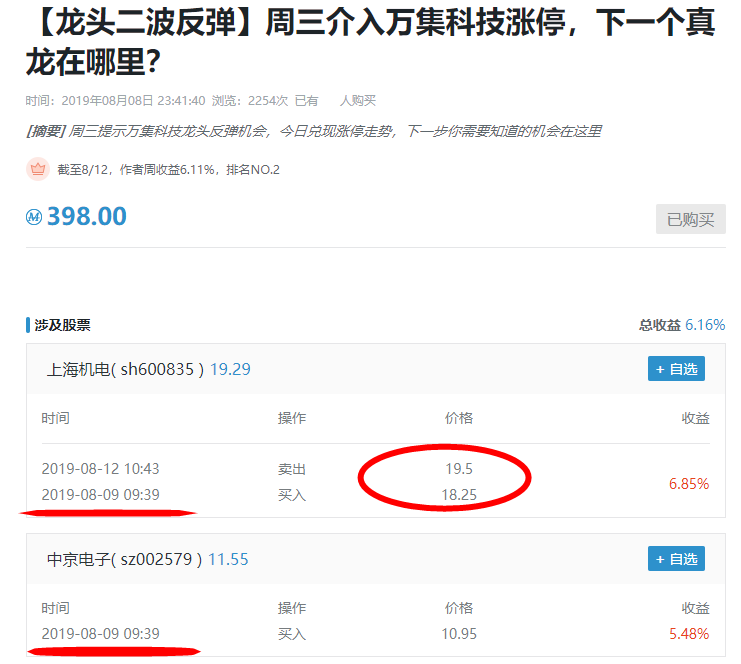Click the 上海机电 current price 19.29
The width and height of the screenshot is (741, 664).
coord(230,369)
